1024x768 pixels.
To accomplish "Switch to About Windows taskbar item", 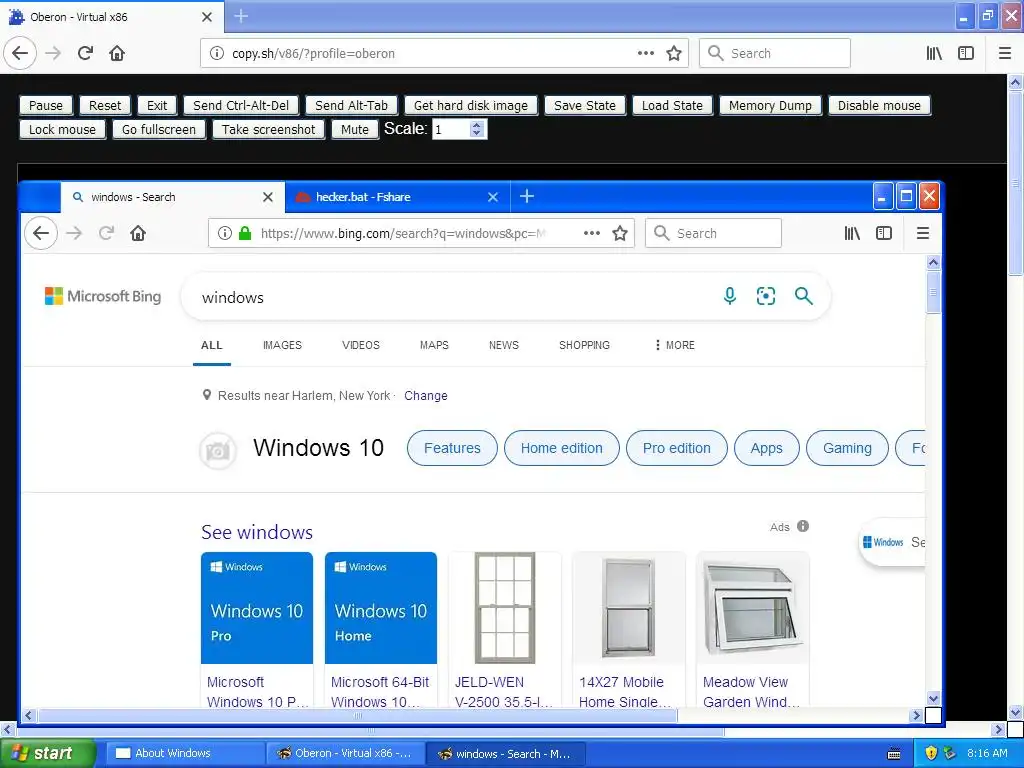I will coord(185,753).
